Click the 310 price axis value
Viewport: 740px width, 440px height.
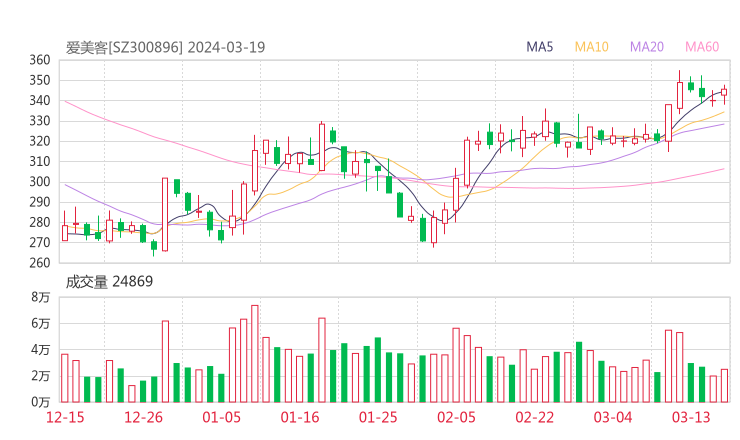point(40,161)
